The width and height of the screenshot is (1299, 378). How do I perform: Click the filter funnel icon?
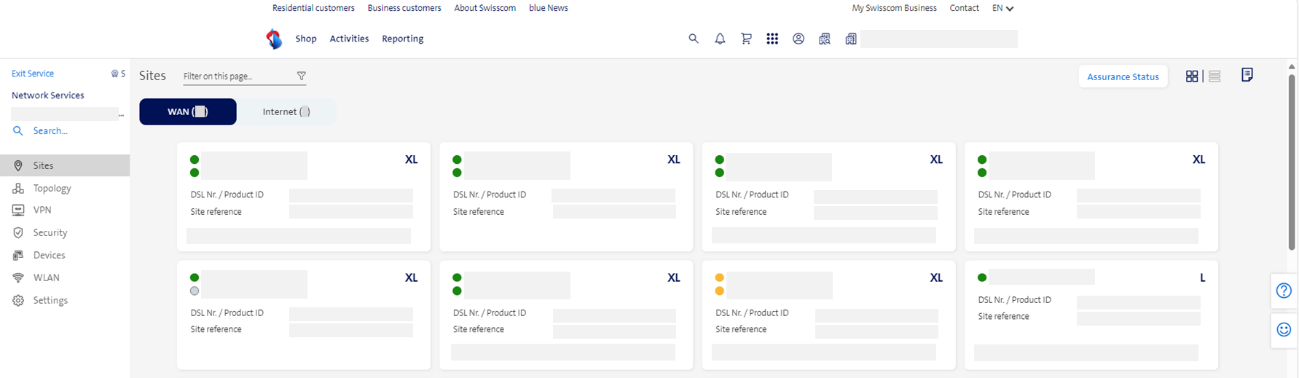[301, 76]
